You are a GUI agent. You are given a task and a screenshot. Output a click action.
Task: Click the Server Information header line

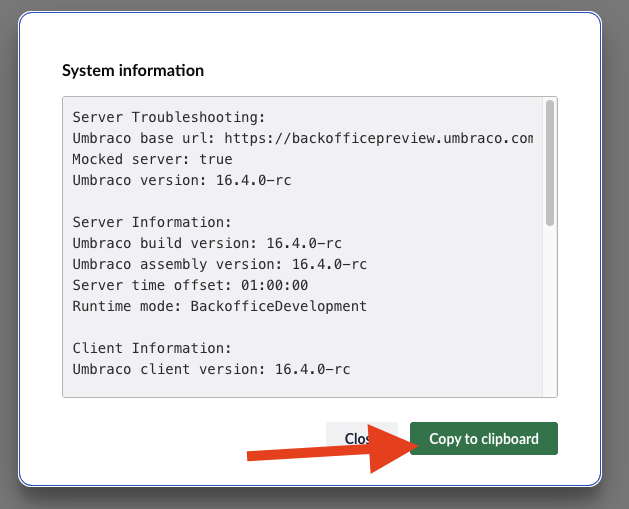pos(152,222)
